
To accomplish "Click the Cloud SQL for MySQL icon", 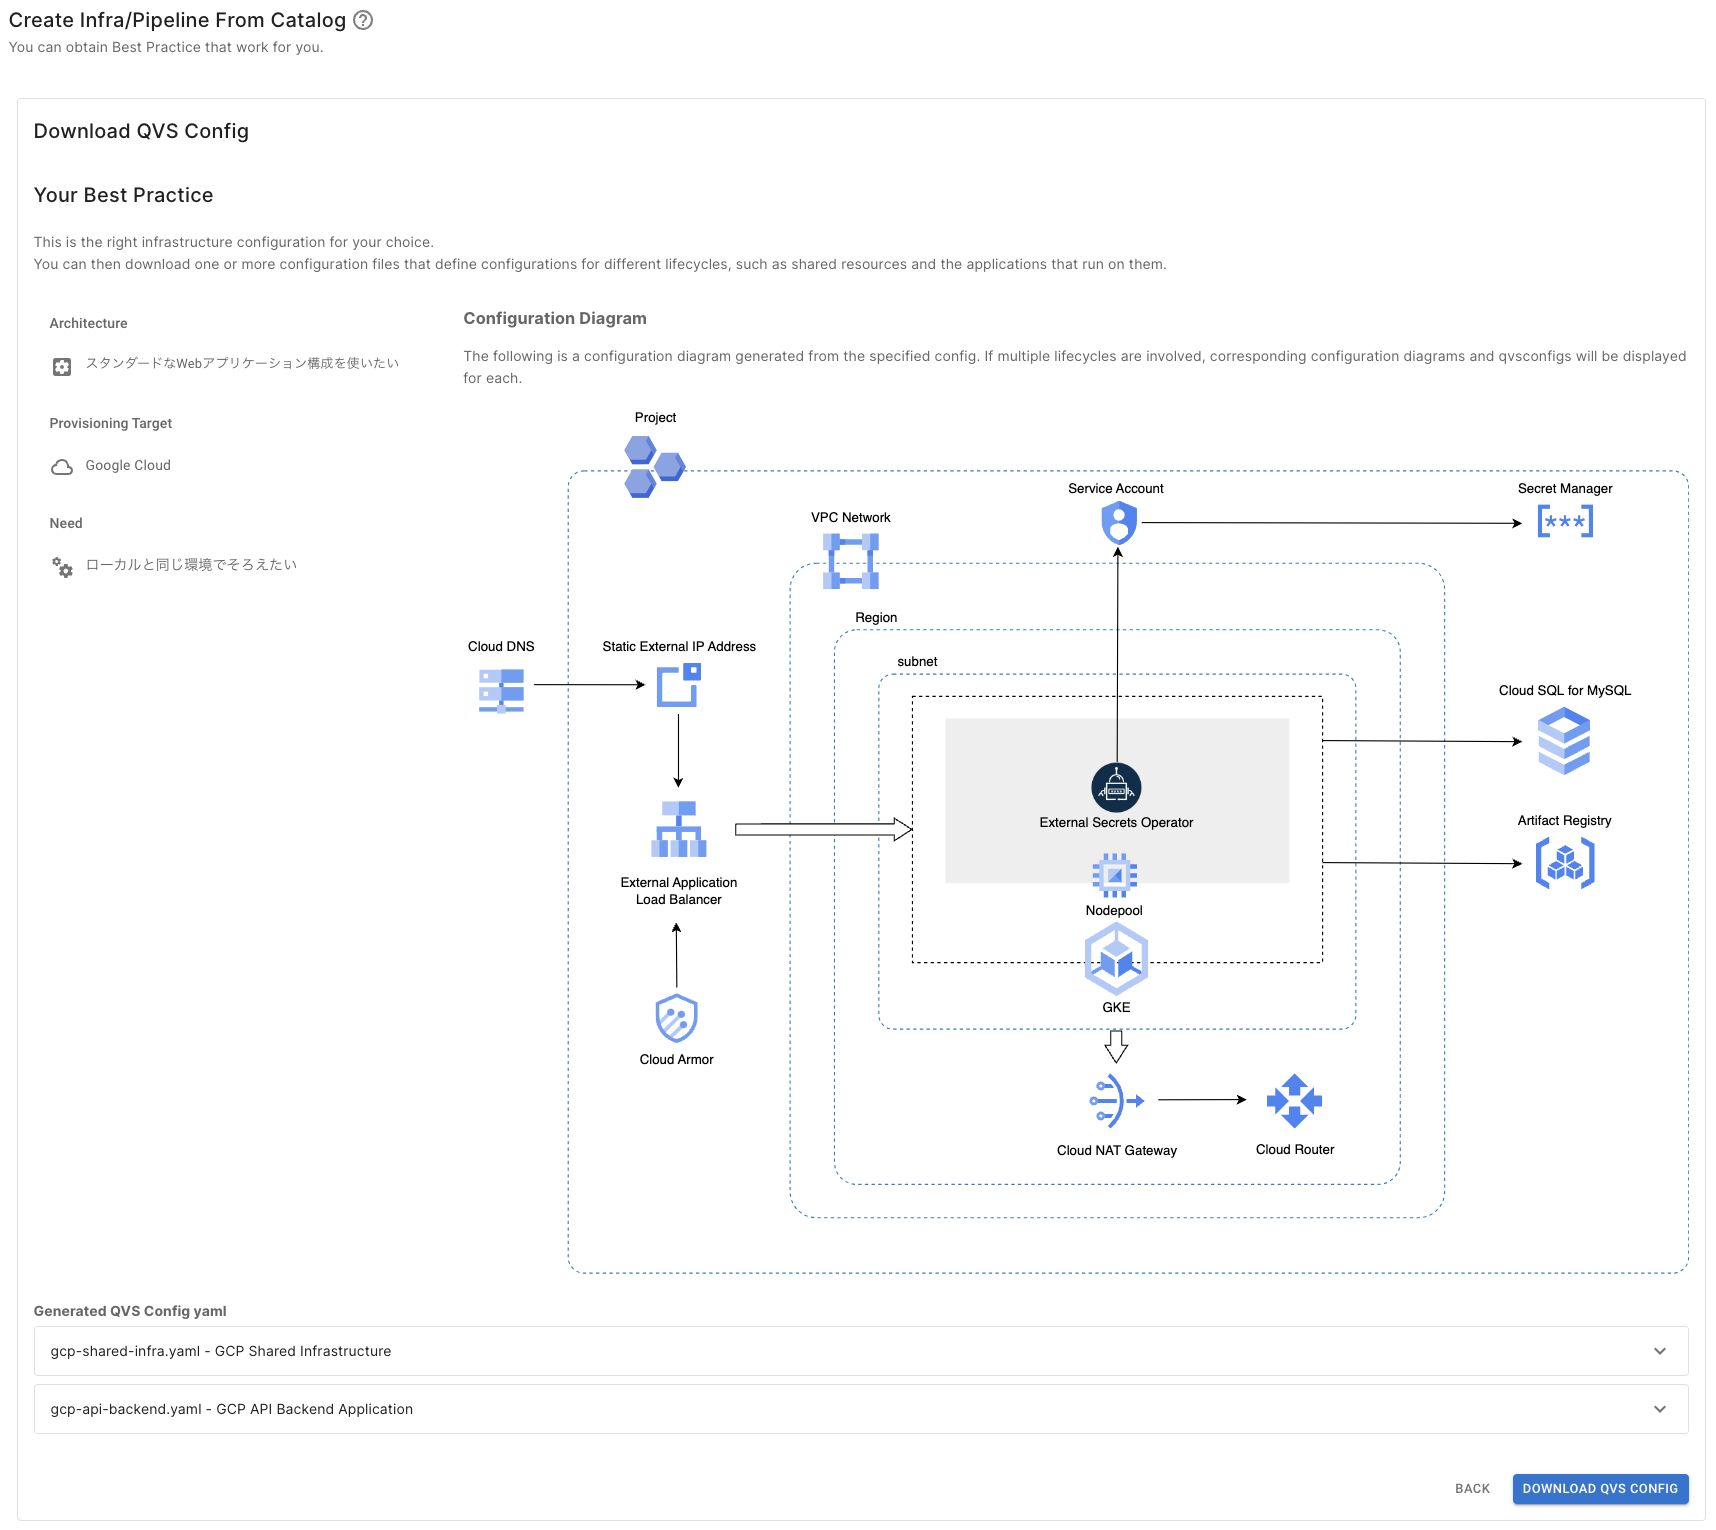I will pos(1563,741).
